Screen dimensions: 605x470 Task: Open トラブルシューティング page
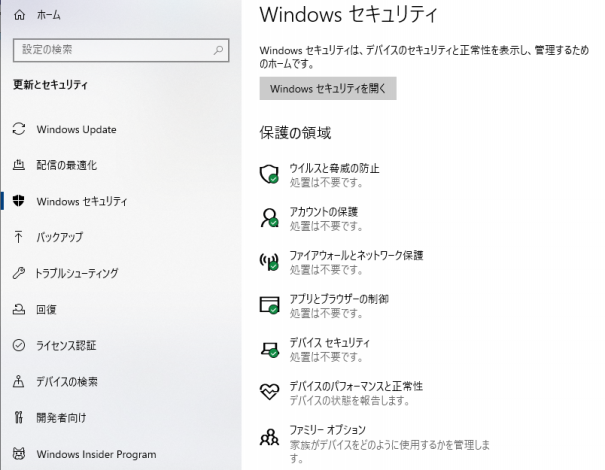77,273
